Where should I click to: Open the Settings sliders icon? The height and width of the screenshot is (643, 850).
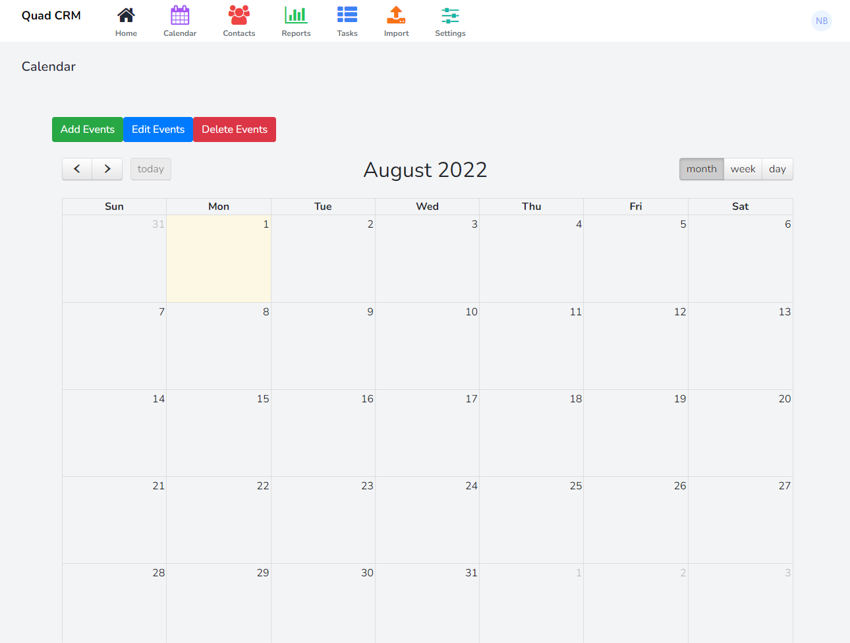(450, 15)
